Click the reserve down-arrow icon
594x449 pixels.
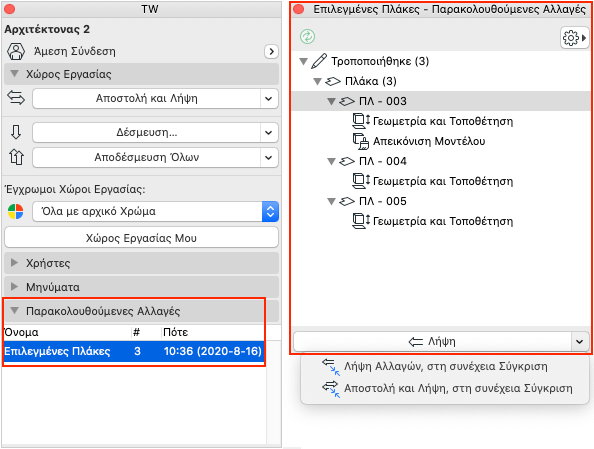(16, 132)
